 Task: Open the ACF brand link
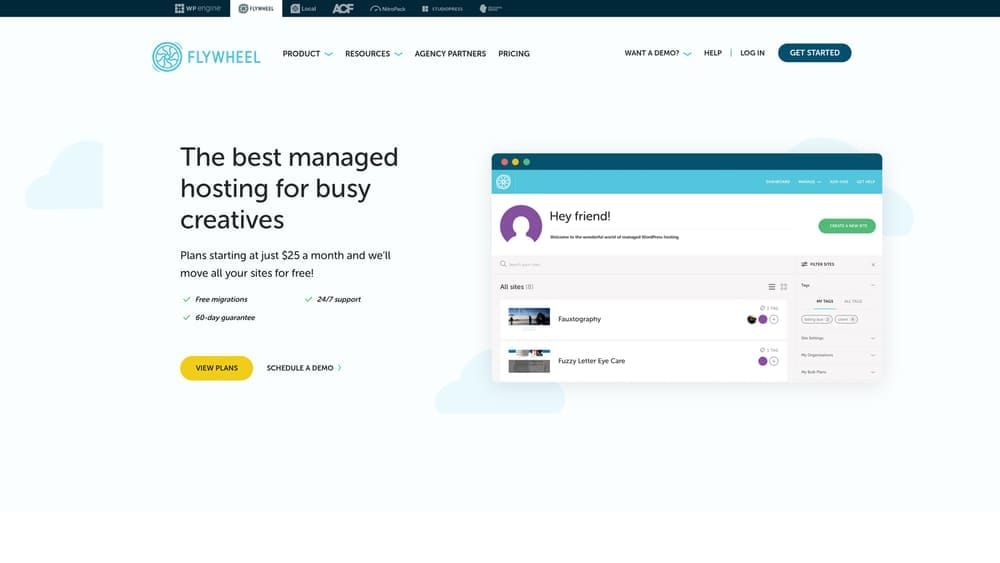(342, 8)
